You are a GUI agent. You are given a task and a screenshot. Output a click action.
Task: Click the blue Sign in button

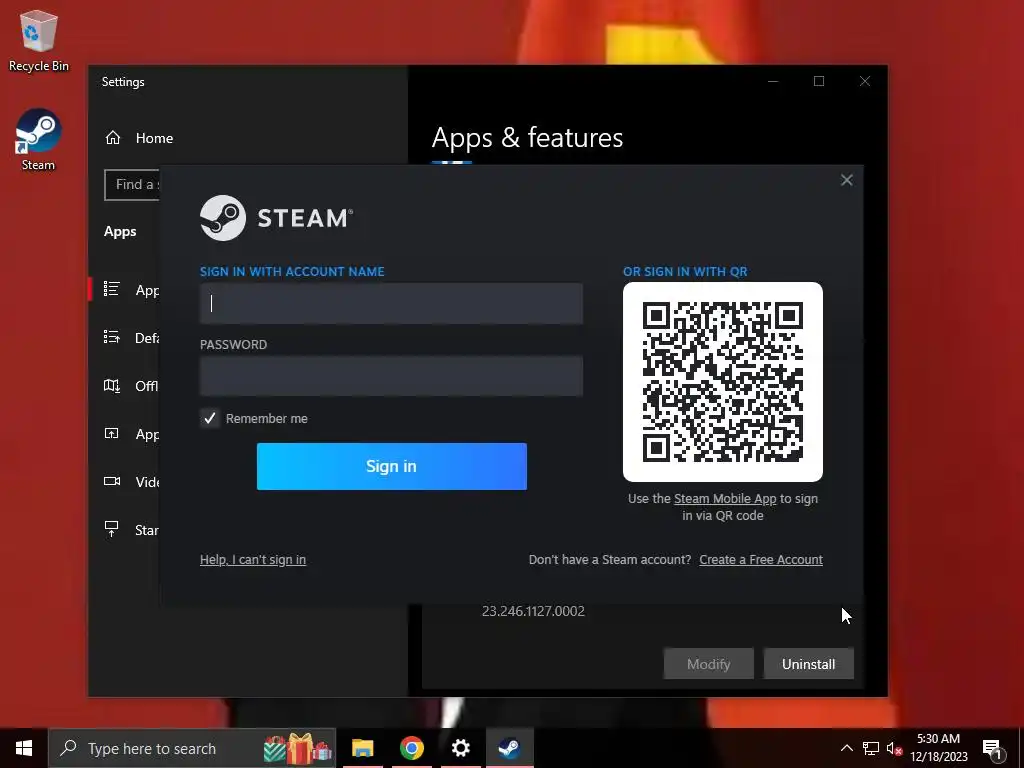tap(391, 466)
